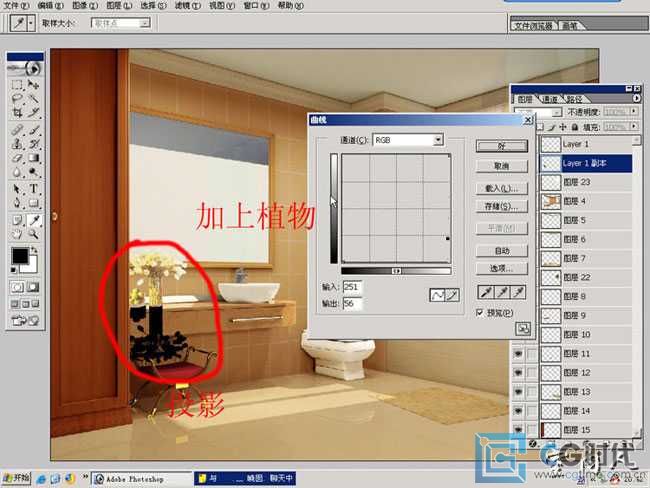This screenshot has width=650, height=488.
Task: Select the Type tool
Action: point(34,189)
